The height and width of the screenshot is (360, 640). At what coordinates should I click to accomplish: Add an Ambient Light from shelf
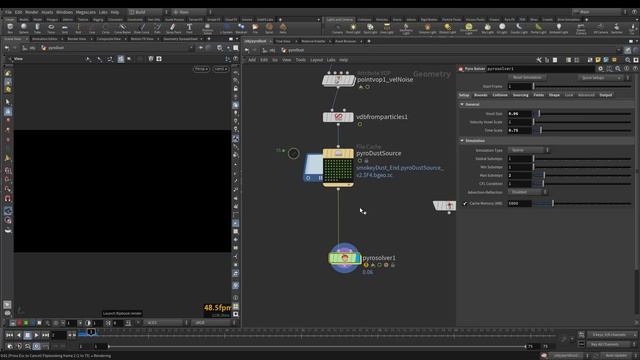pyautogui.click(x=559, y=29)
